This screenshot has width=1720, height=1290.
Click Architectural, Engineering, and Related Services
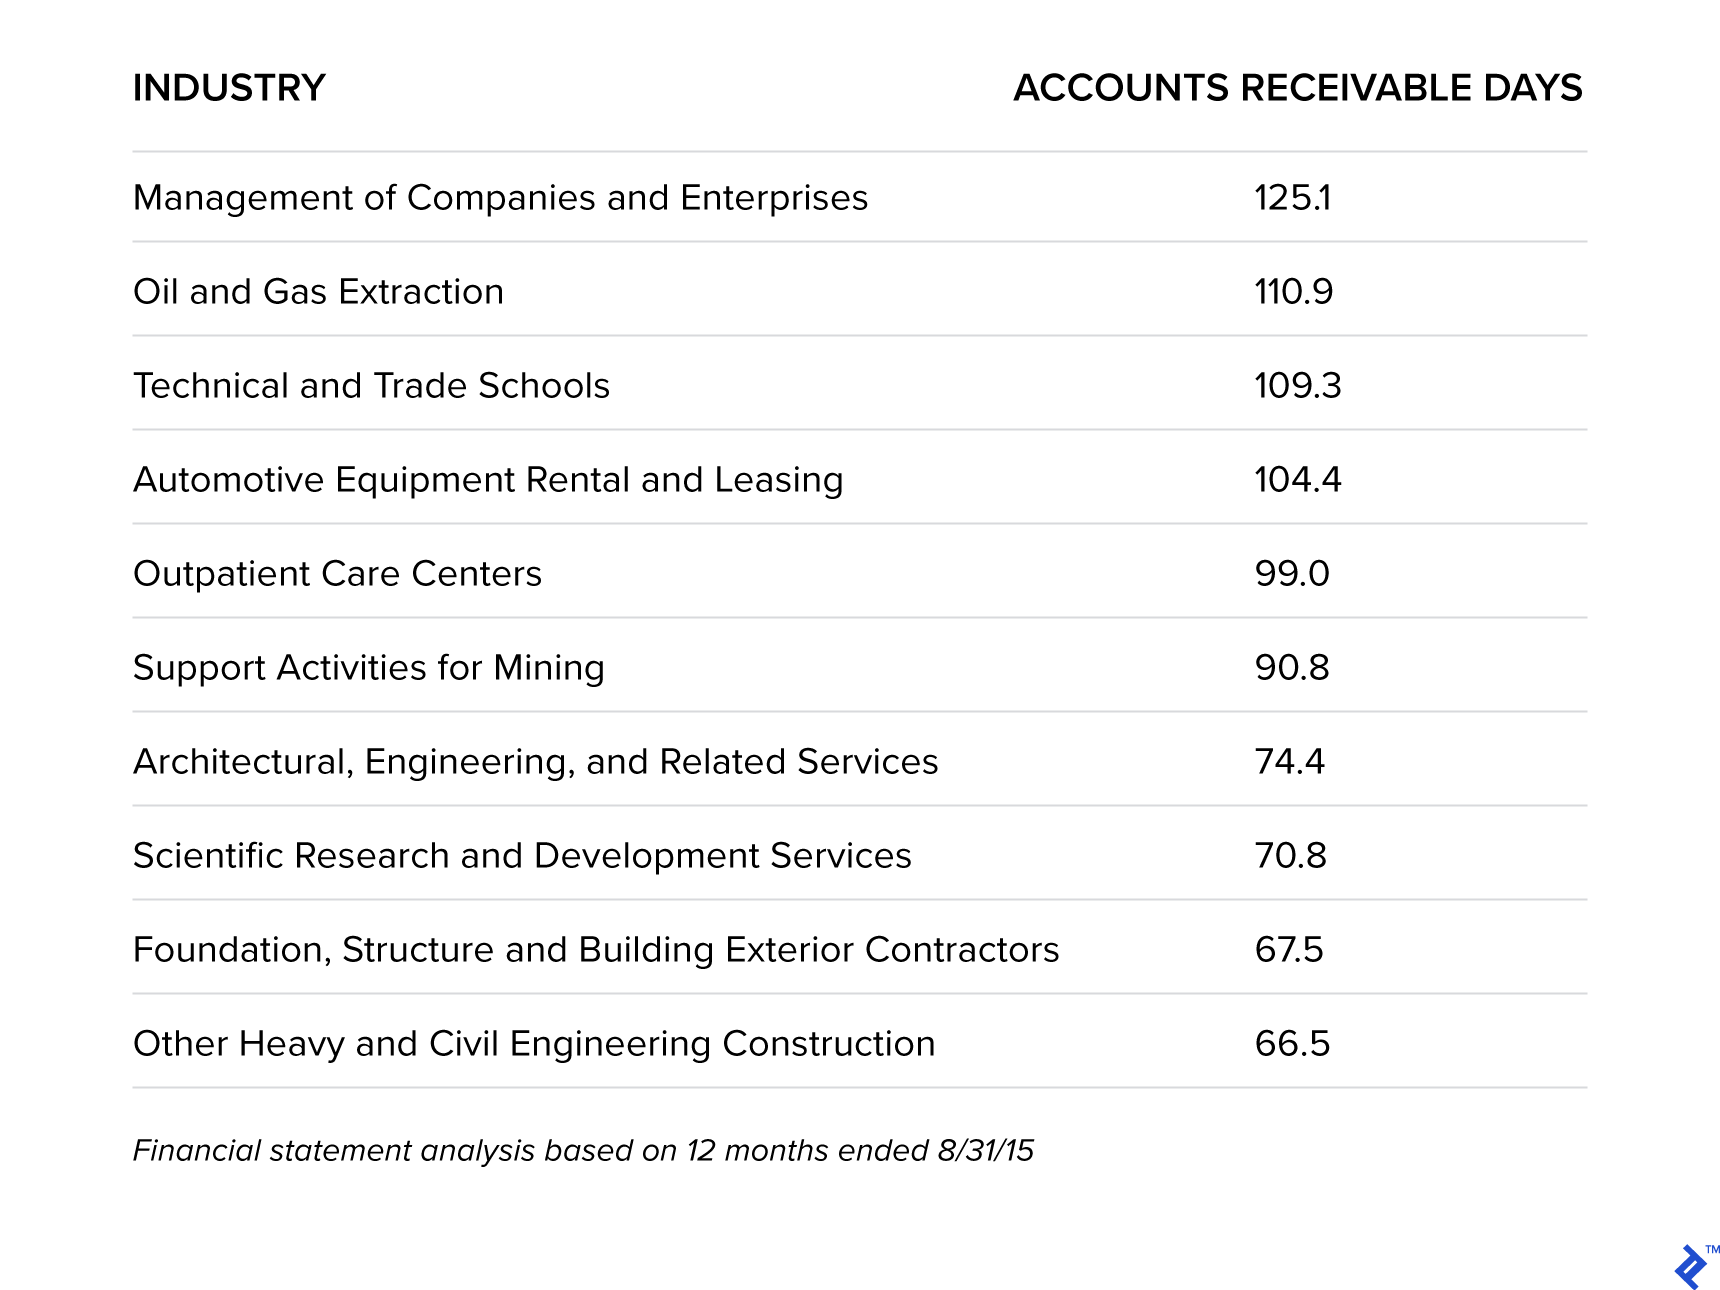(x=535, y=762)
